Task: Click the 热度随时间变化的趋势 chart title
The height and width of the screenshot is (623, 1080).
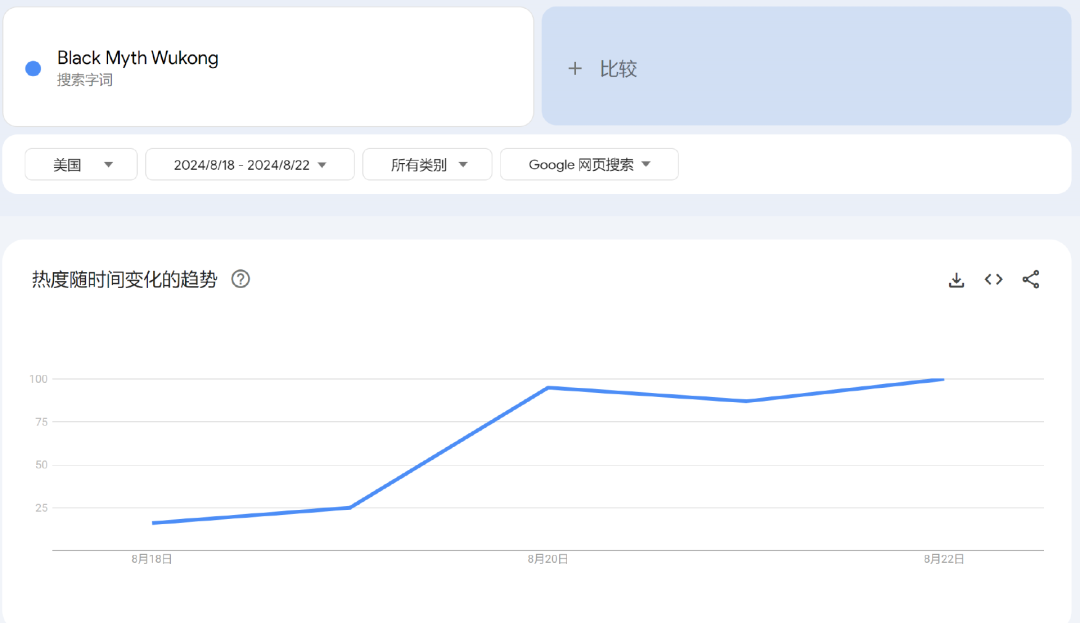Action: coord(125,279)
